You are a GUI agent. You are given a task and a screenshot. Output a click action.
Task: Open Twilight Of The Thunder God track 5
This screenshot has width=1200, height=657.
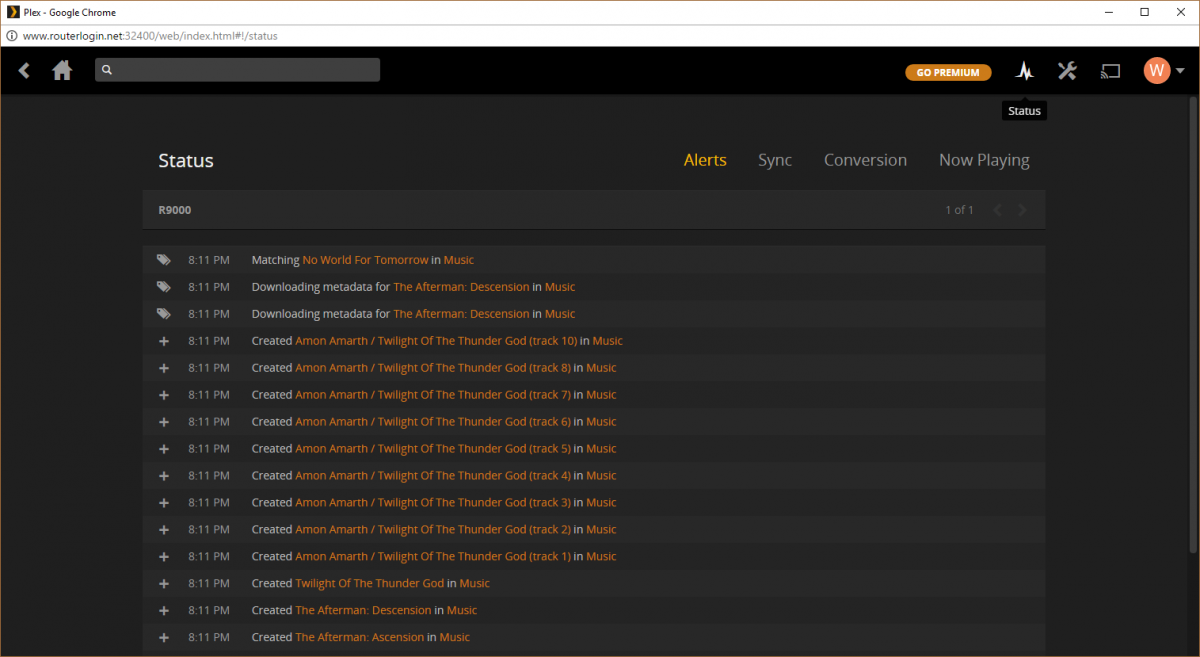[433, 449]
